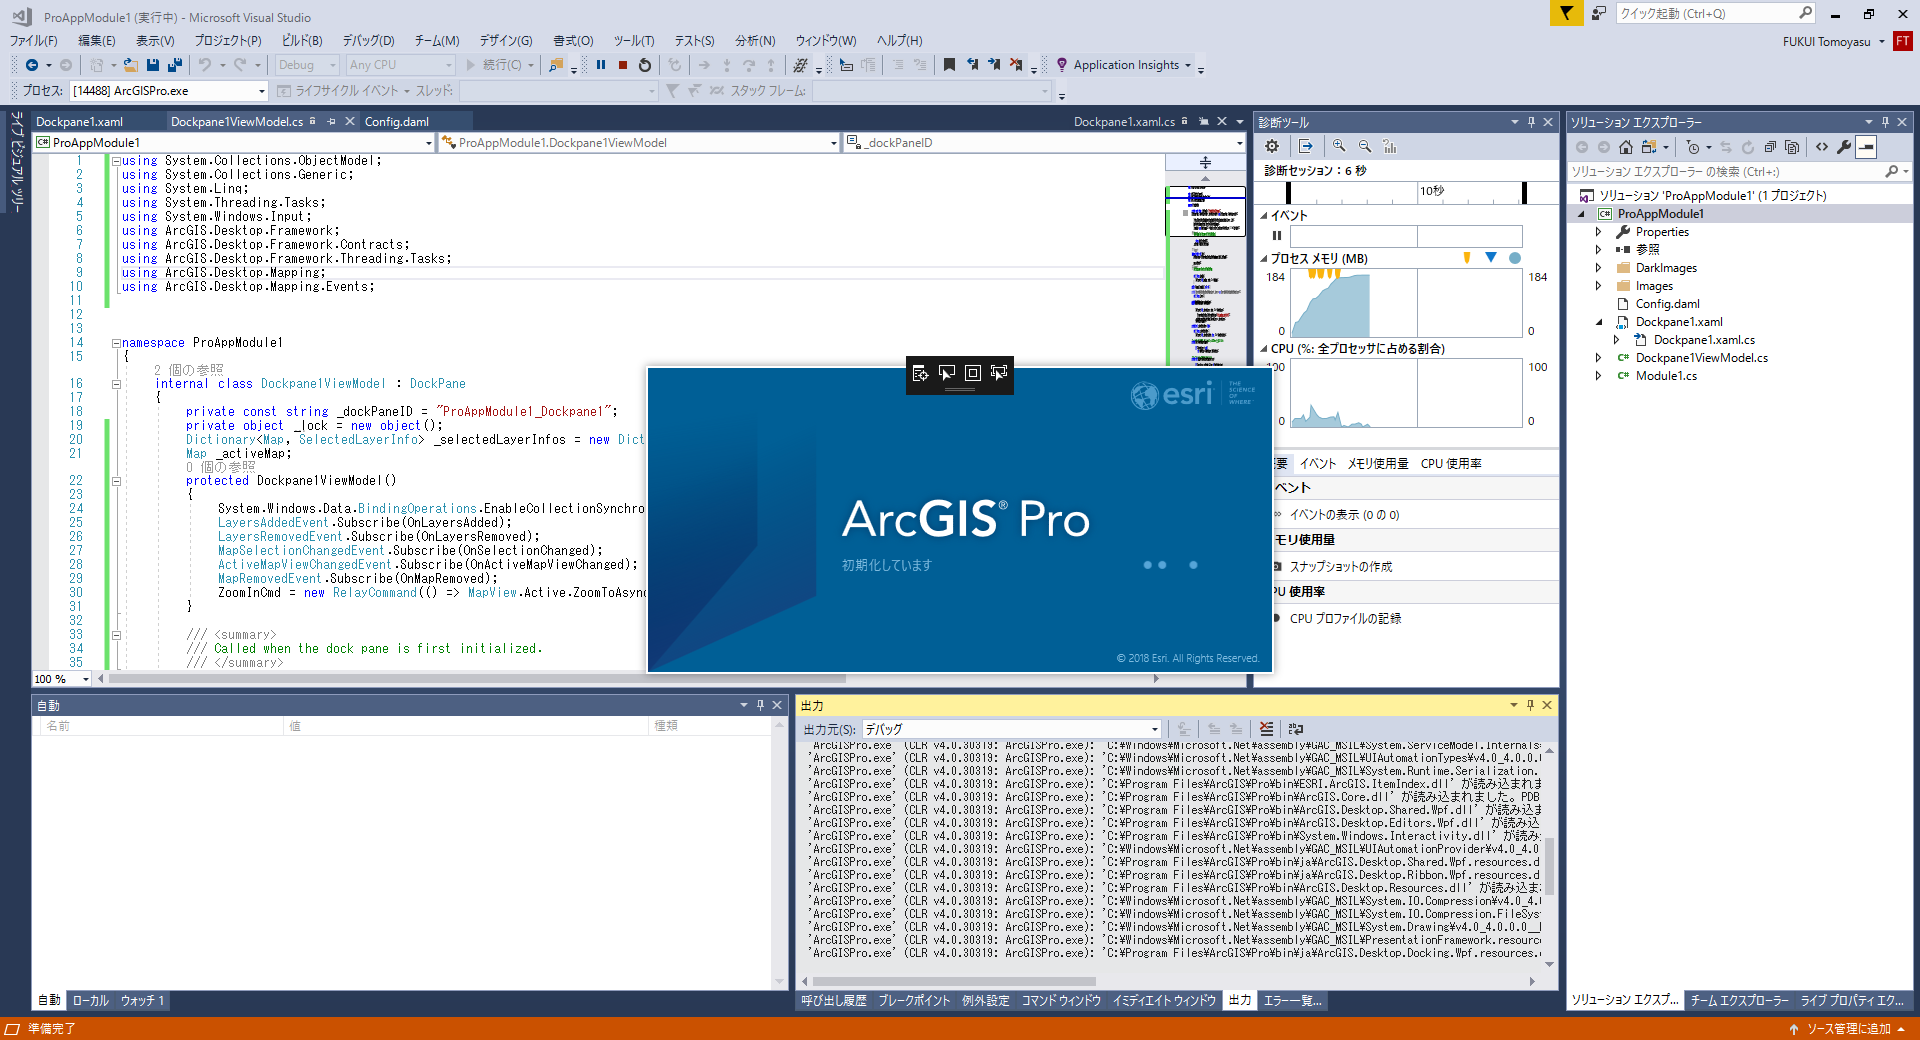Pause the events track in Diagnostic Tools
Image resolution: width=1920 pixels, height=1040 pixels.
point(1277,236)
